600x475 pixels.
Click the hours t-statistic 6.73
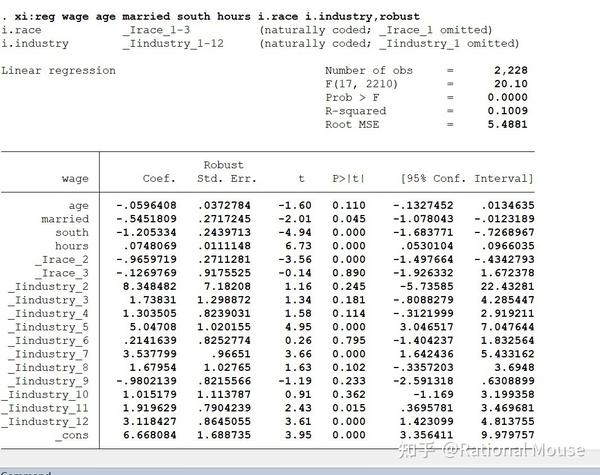[298, 246]
